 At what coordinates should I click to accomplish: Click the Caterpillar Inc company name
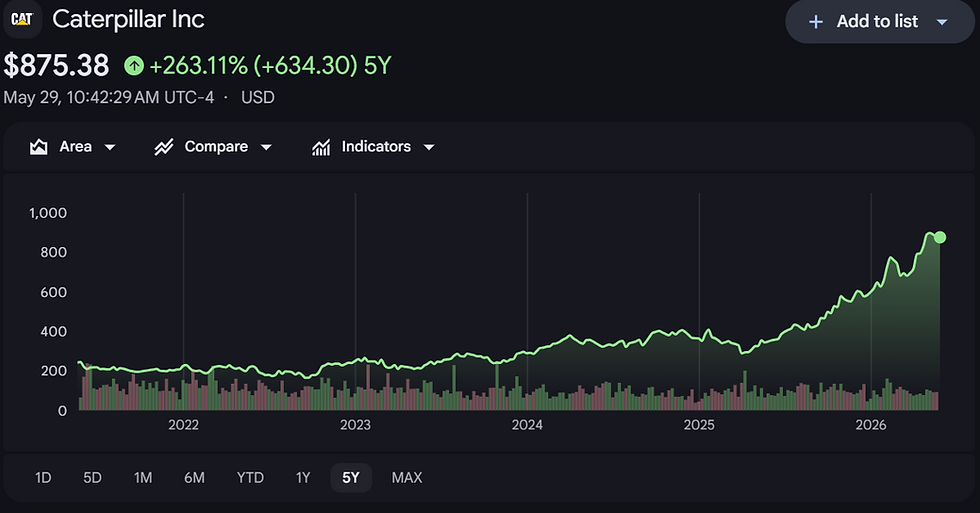128,19
